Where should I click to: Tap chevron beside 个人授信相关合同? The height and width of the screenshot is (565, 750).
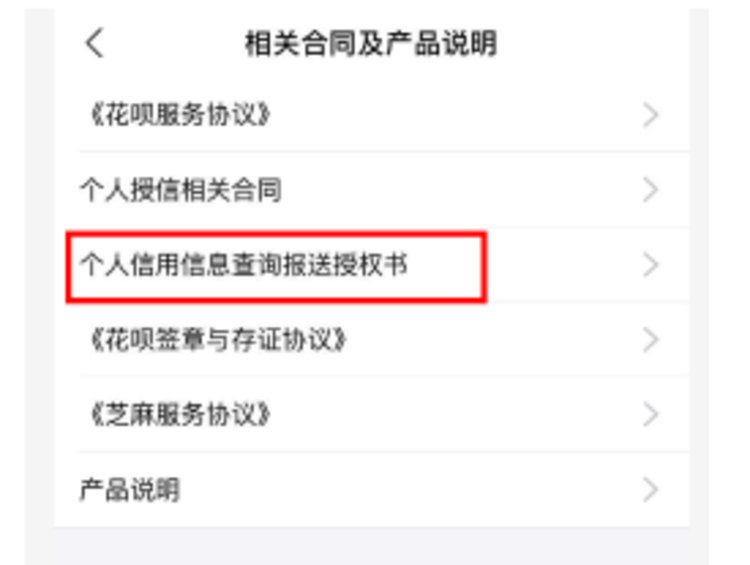tap(651, 190)
